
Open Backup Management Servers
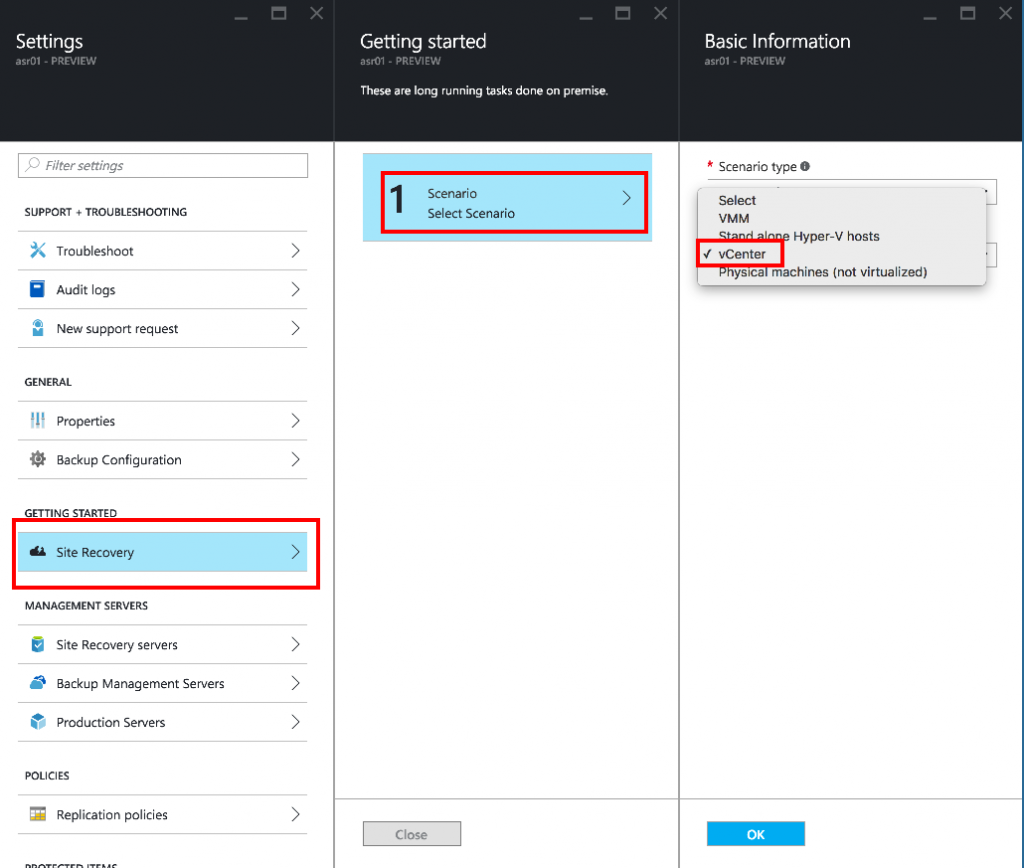click(x=163, y=683)
